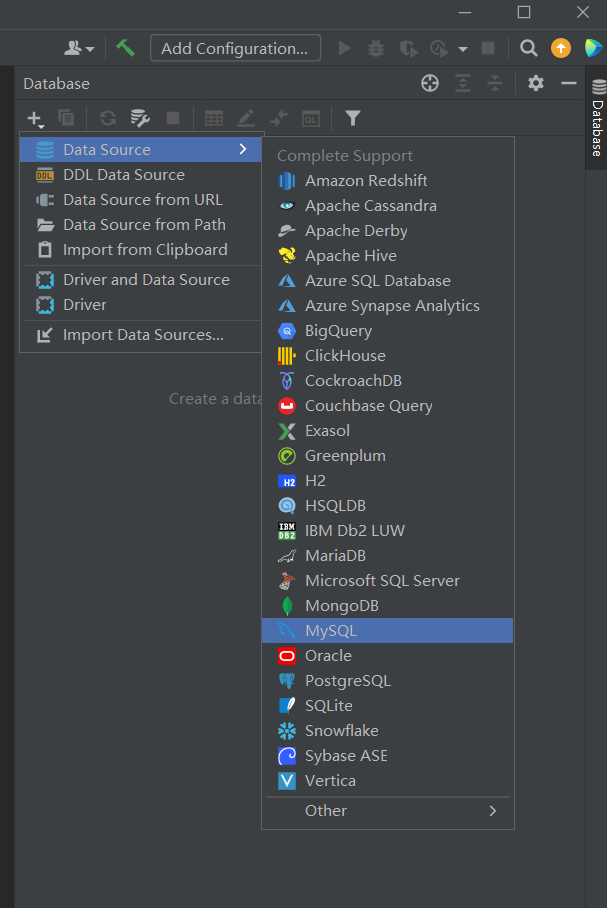Viewport: 607px width, 908px height.
Task: Select Apache Hive
Action: (387, 255)
